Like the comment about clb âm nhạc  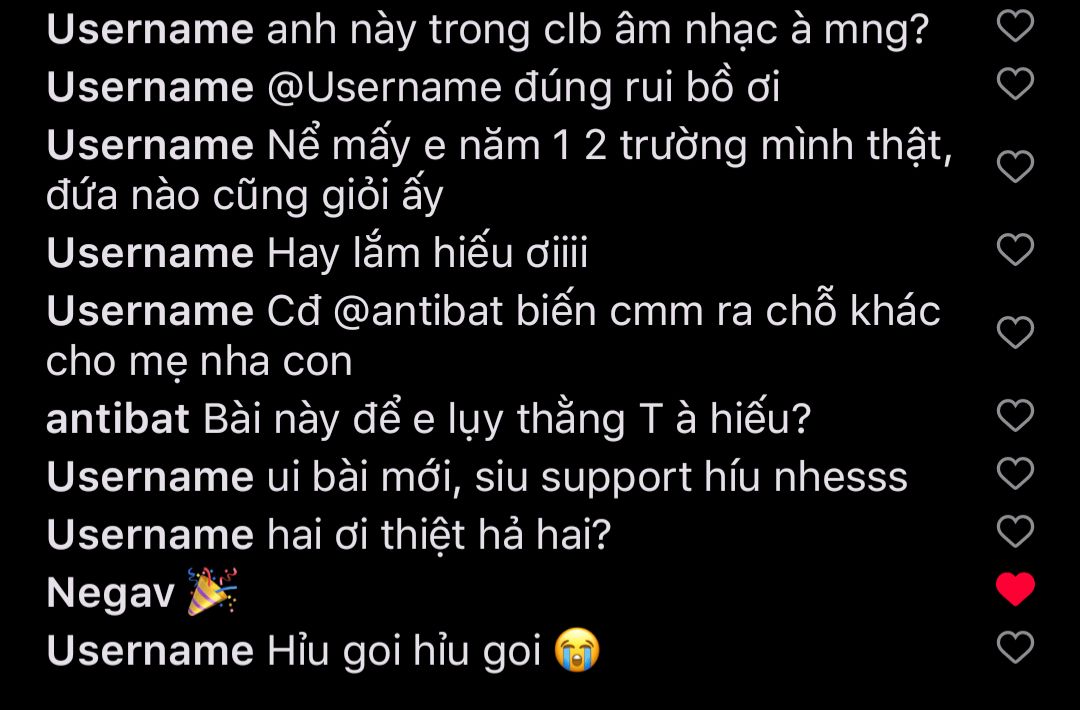1015,26
